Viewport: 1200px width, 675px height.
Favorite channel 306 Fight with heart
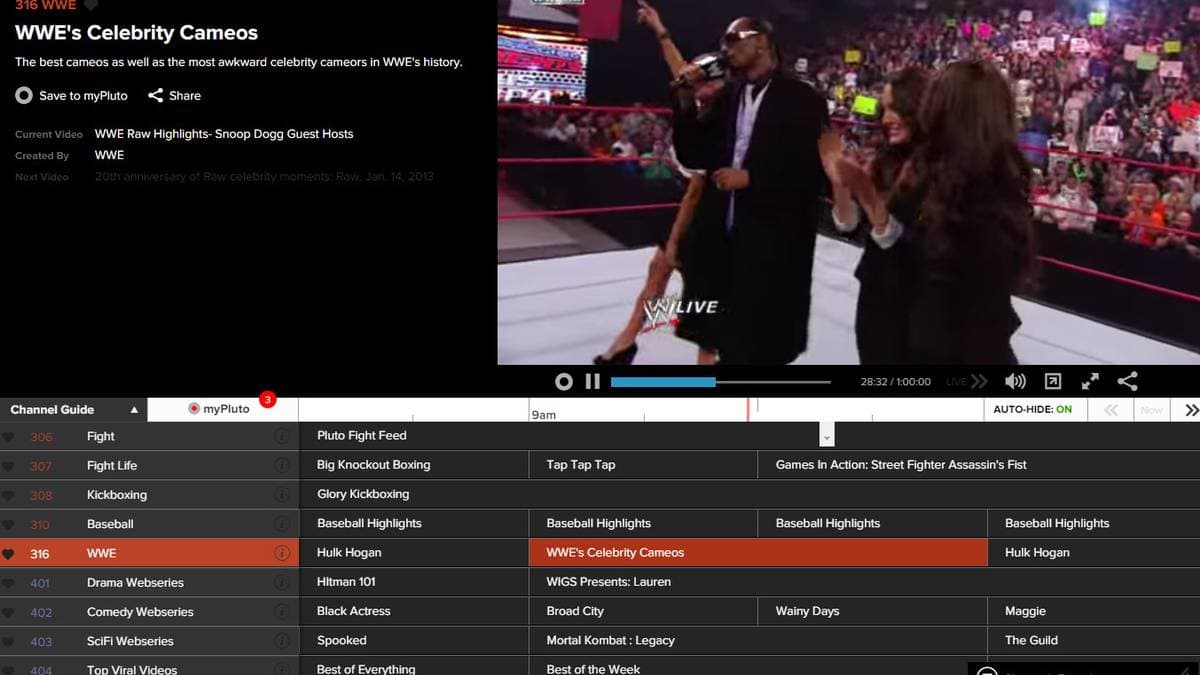click(x=9, y=437)
